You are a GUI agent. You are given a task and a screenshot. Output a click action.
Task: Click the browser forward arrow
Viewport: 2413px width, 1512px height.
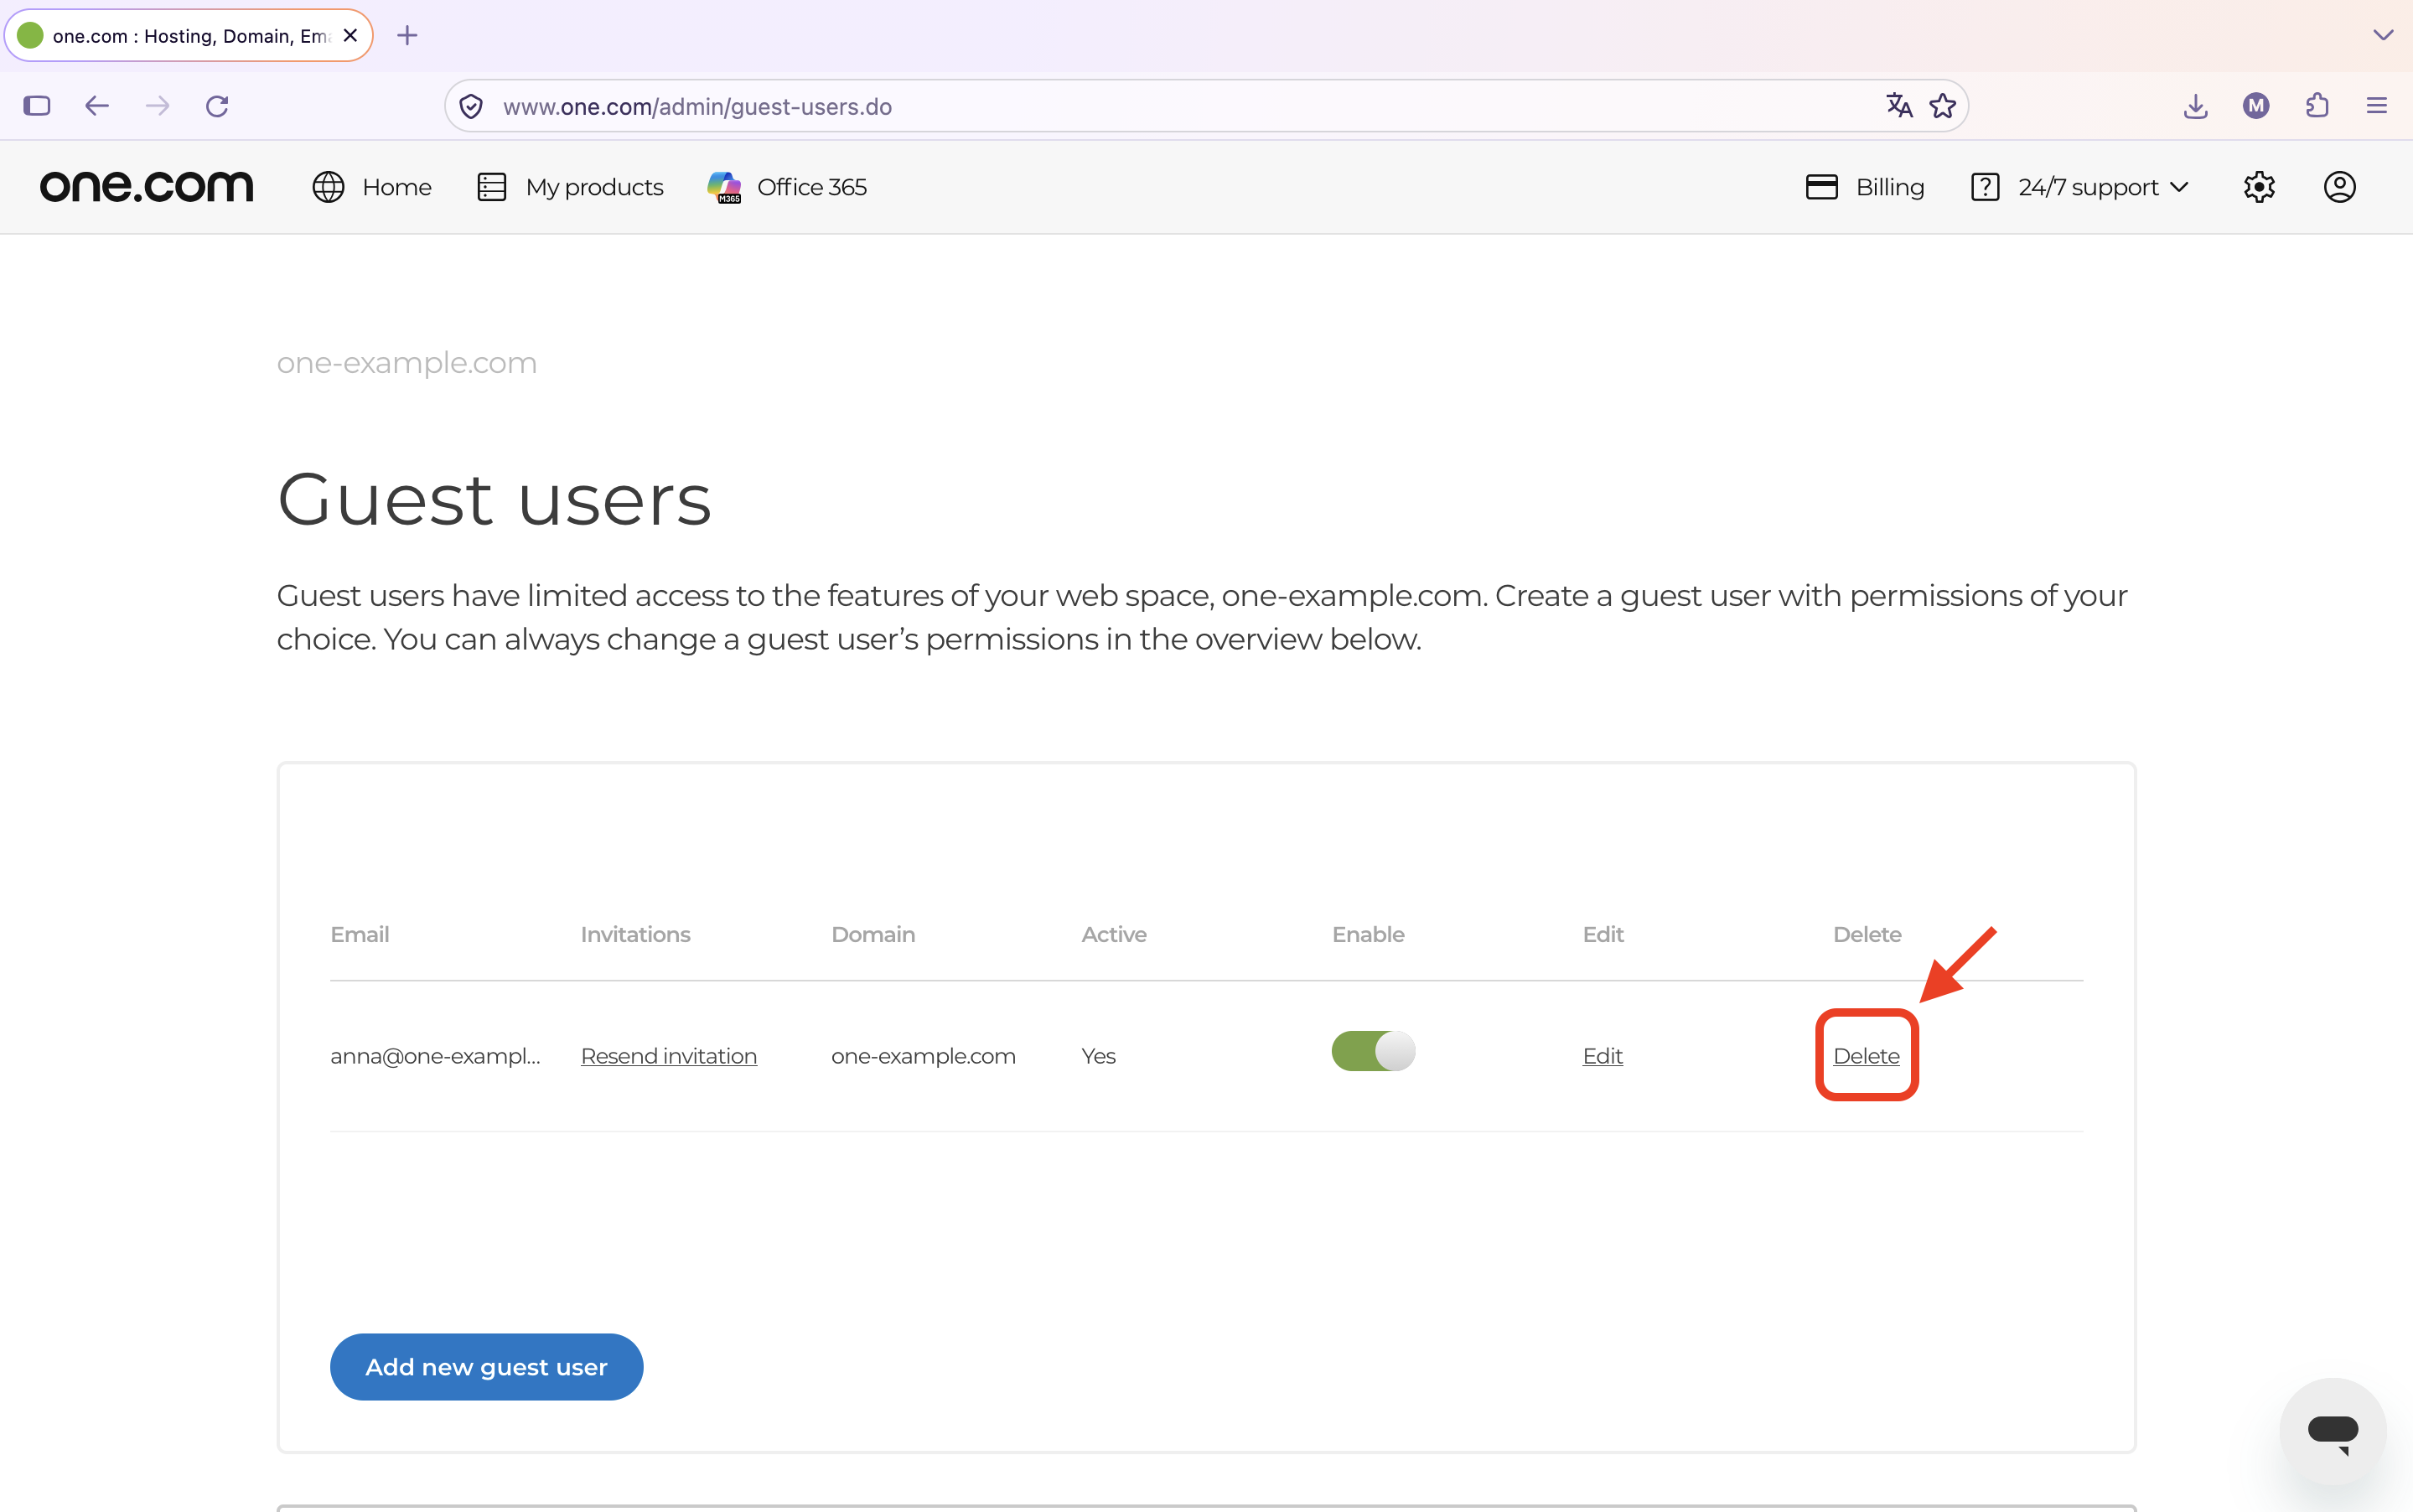click(x=157, y=106)
